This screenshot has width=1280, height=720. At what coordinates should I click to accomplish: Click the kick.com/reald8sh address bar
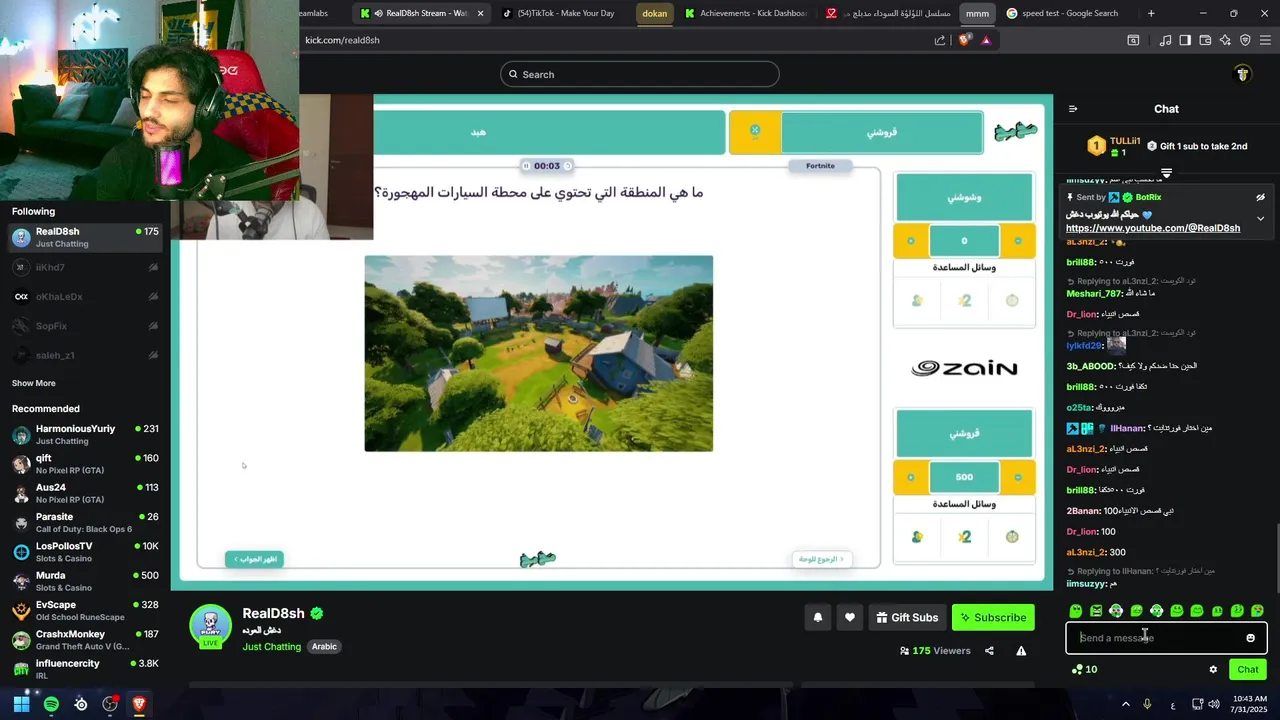(x=615, y=40)
